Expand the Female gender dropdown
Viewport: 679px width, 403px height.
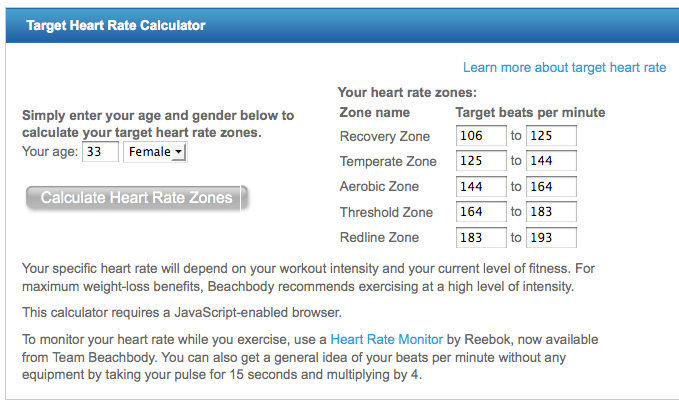click(x=155, y=152)
